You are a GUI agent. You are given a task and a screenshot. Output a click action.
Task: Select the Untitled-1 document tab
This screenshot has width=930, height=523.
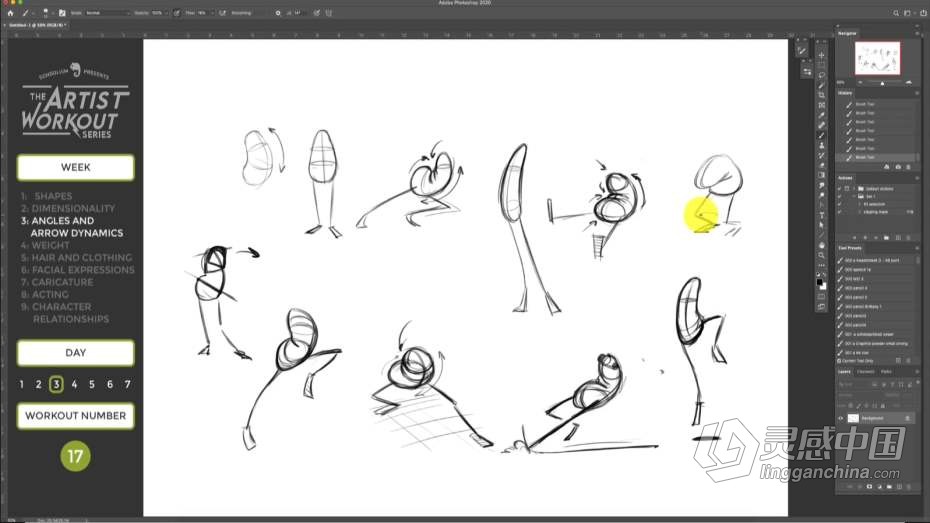(37, 25)
